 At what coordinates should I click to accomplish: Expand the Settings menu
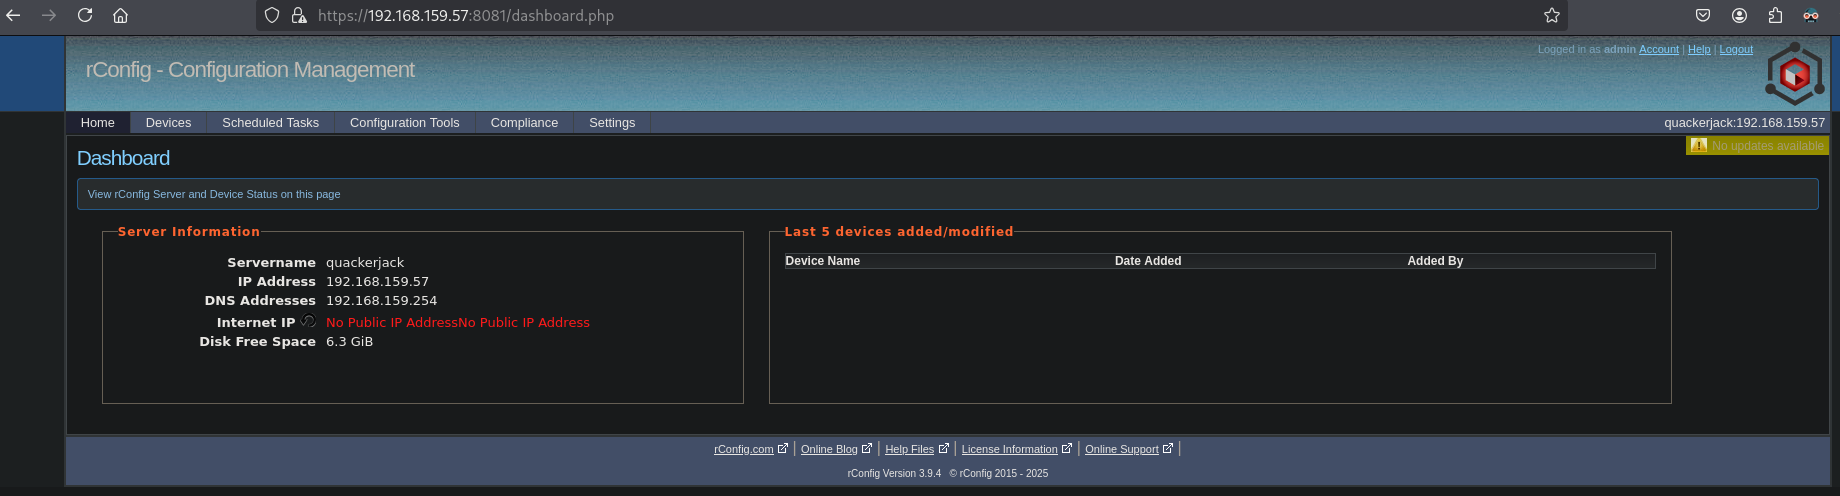click(612, 122)
